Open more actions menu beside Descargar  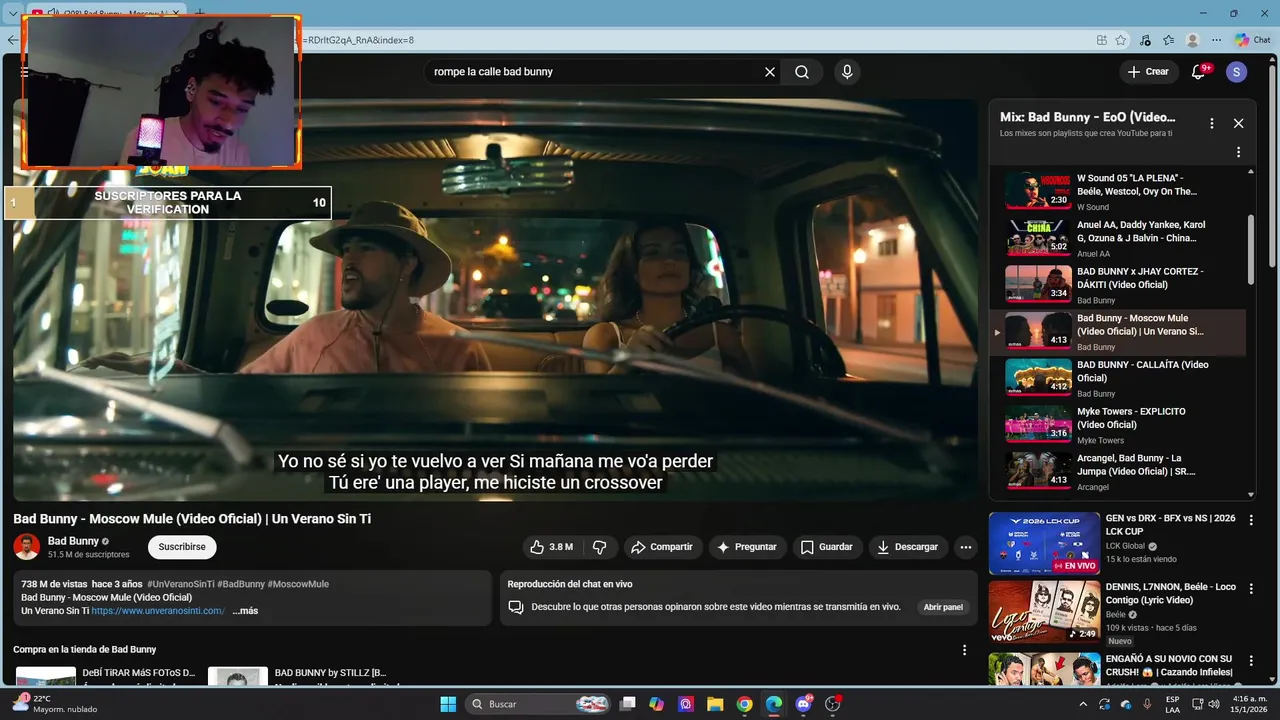click(x=965, y=547)
